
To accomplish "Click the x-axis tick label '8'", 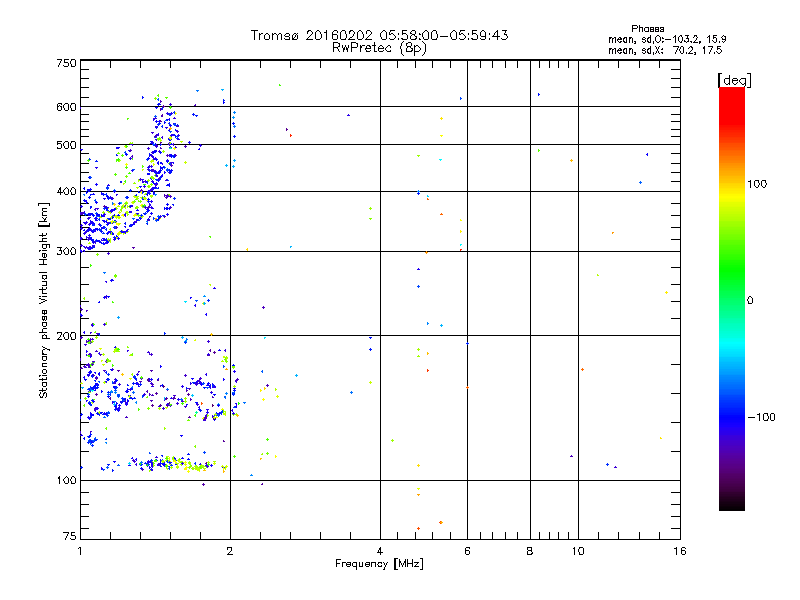I will coord(530,551).
